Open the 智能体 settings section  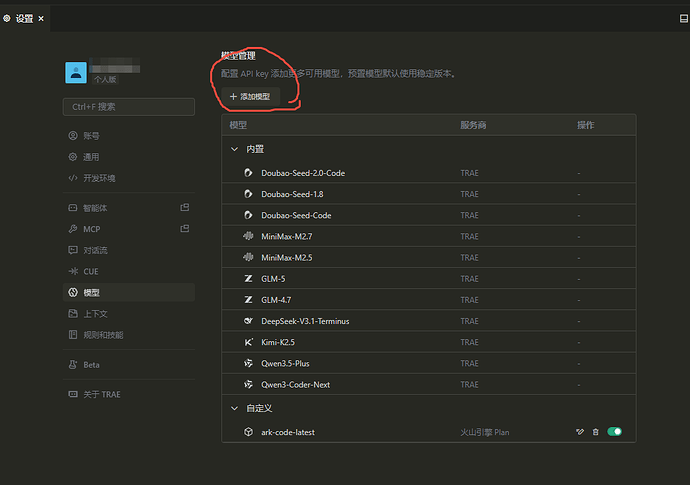129,208
